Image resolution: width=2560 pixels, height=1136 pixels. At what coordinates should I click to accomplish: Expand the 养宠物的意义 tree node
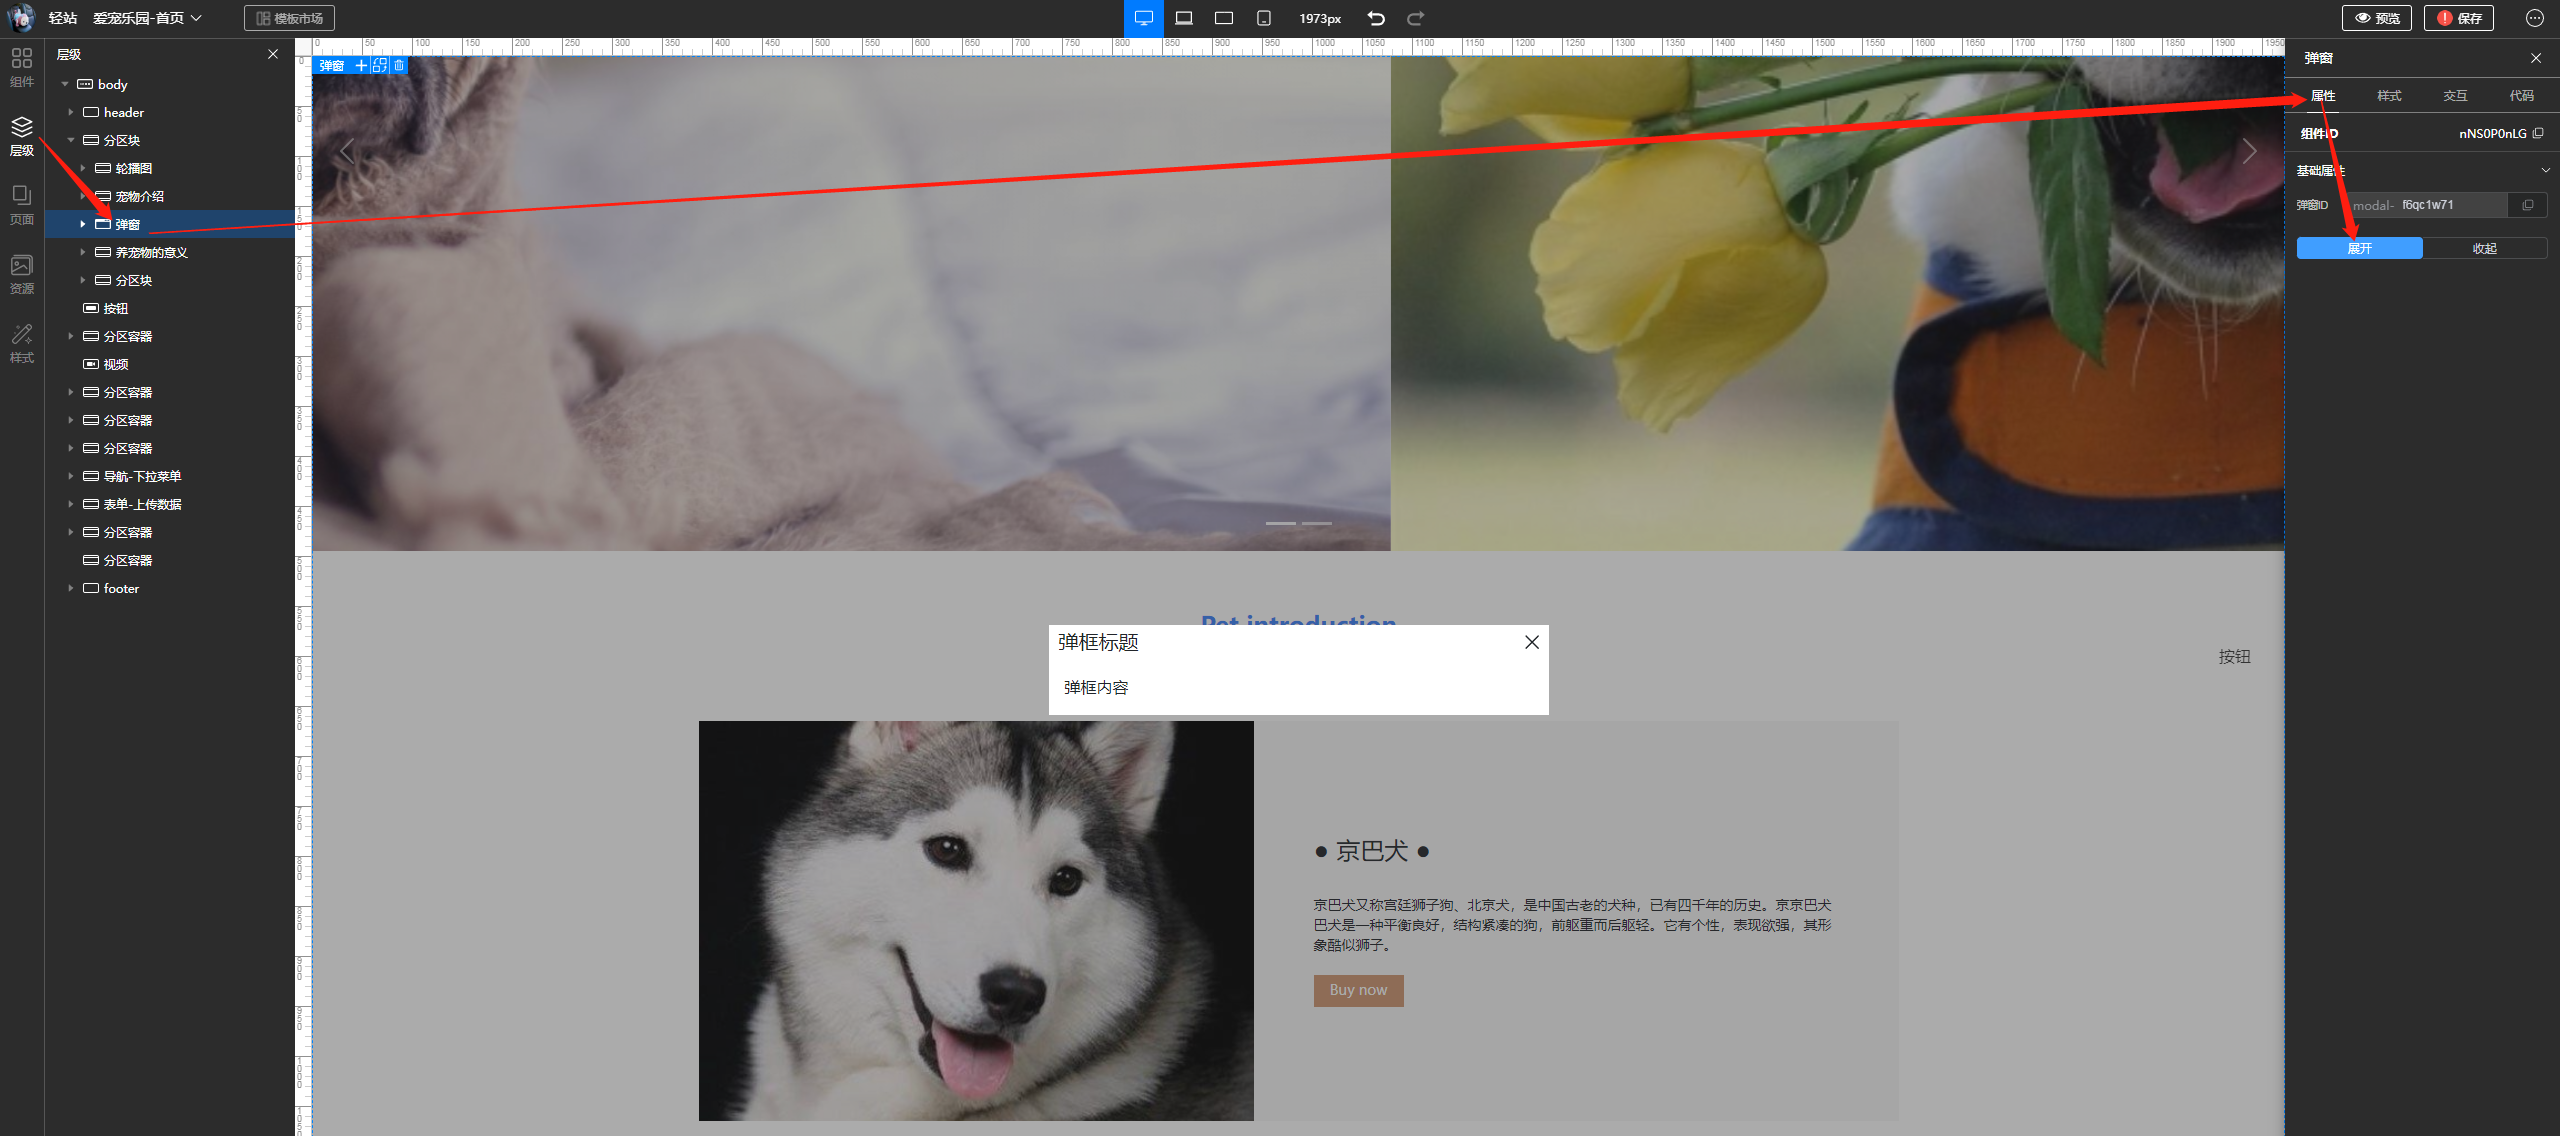coord(83,252)
